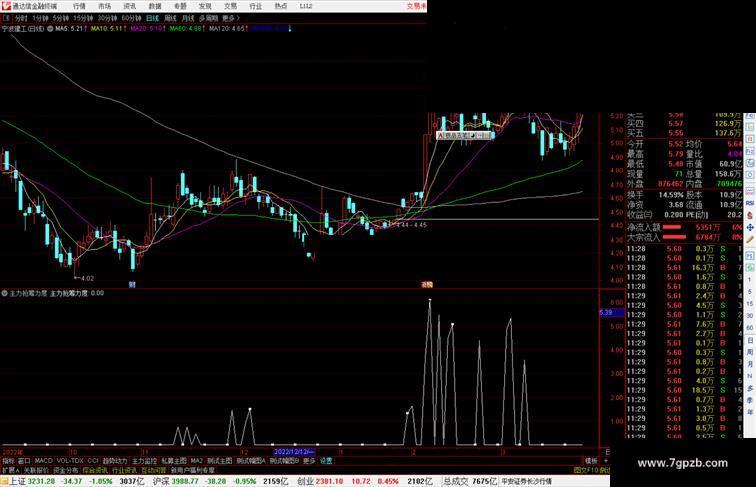
Task: Select the MA2 indicator tab
Action: (x=197, y=461)
